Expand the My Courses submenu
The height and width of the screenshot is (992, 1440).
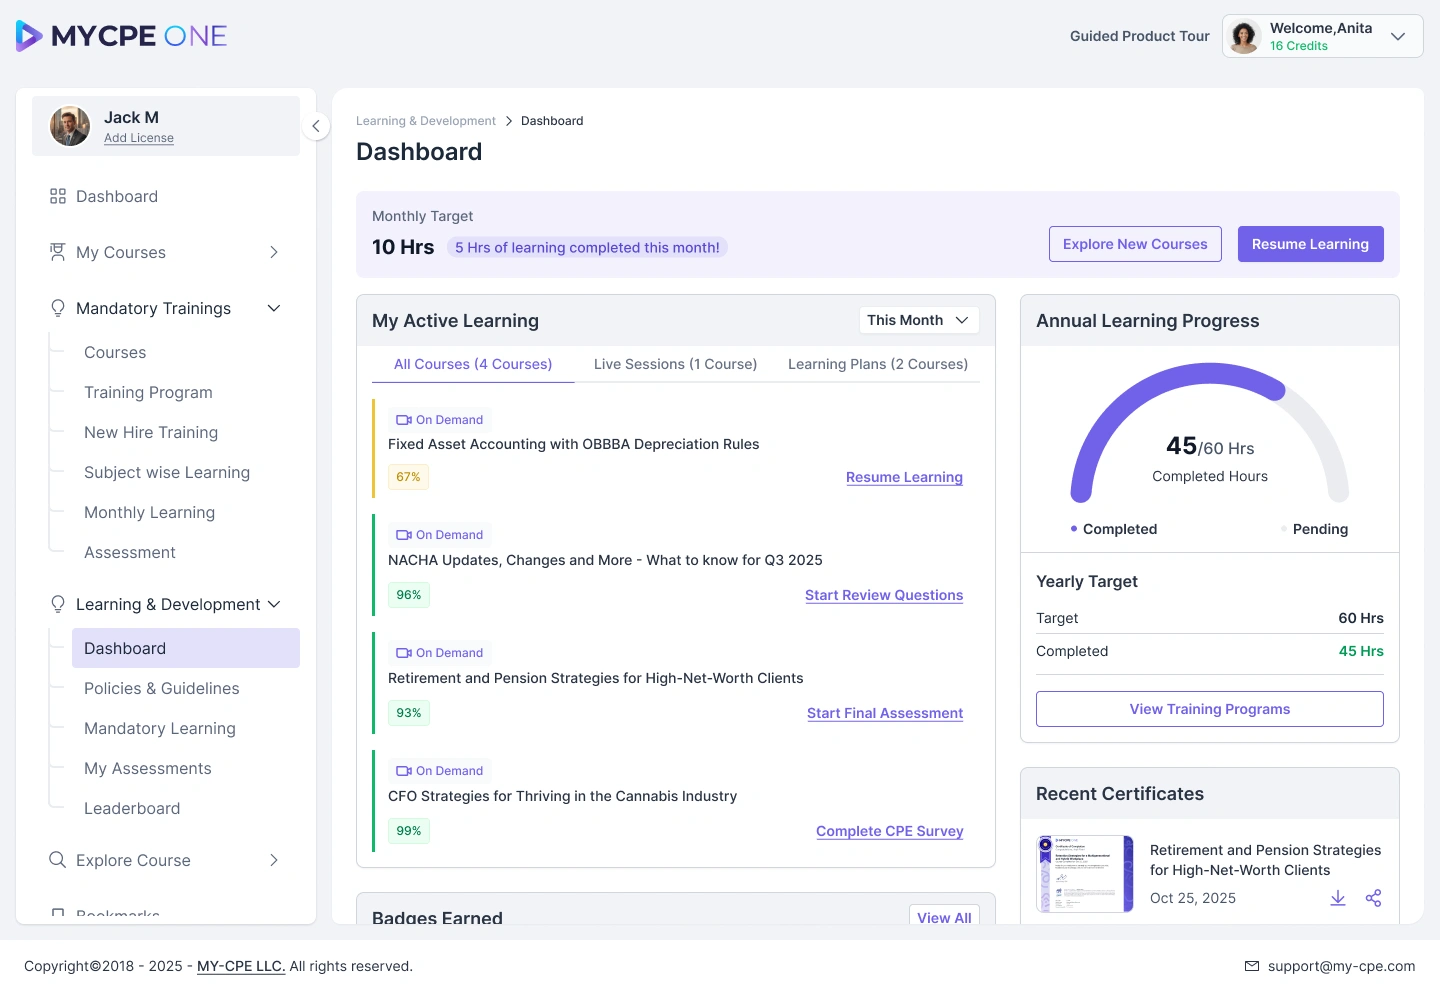(274, 252)
